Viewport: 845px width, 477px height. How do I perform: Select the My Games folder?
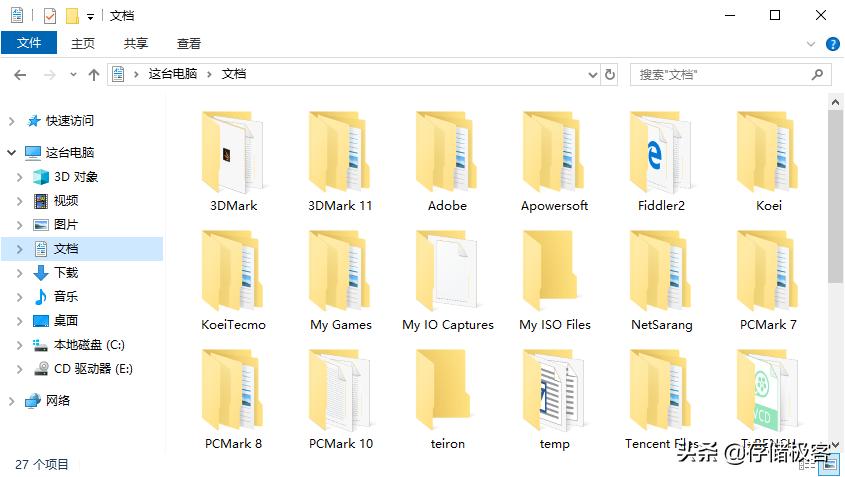point(340,281)
